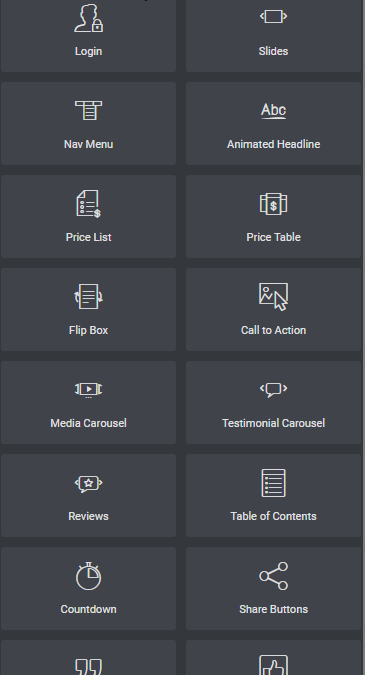Click the Flip Box text label
Image resolution: width=365 pixels, height=675 pixels.
88,330
